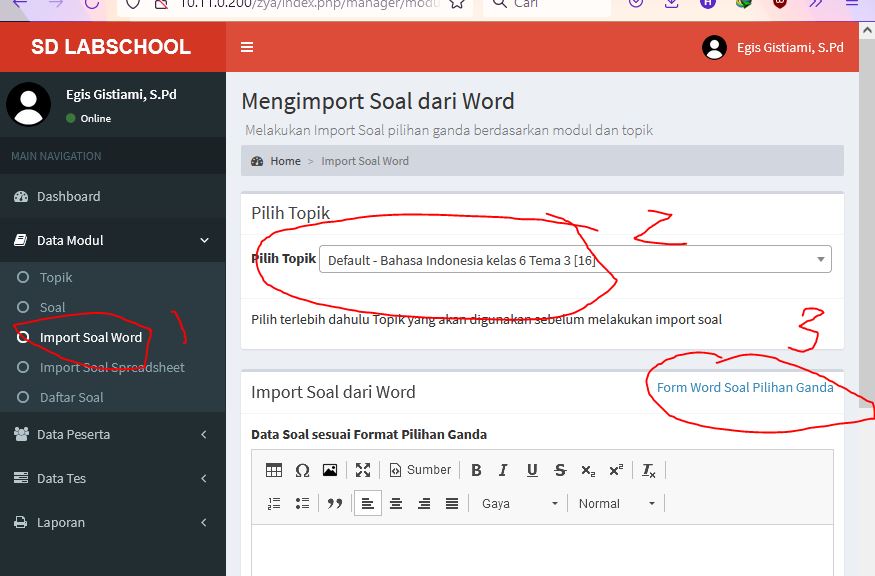Insert image into the soal editor
This screenshot has height=576, width=875.
pyautogui.click(x=330, y=470)
